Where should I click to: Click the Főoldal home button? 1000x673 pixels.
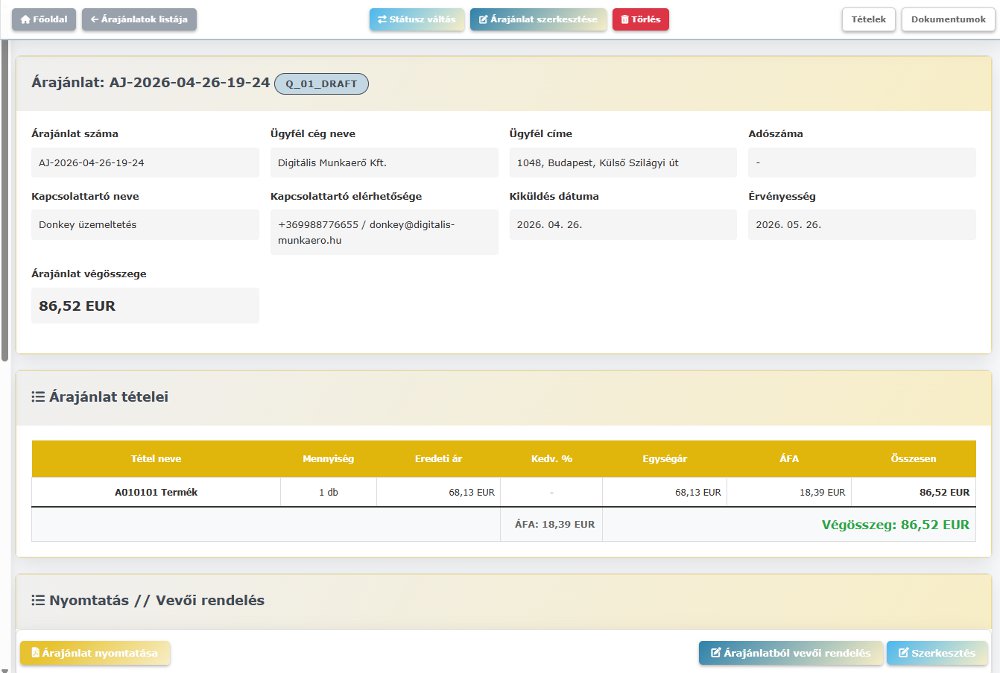tap(44, 19)
